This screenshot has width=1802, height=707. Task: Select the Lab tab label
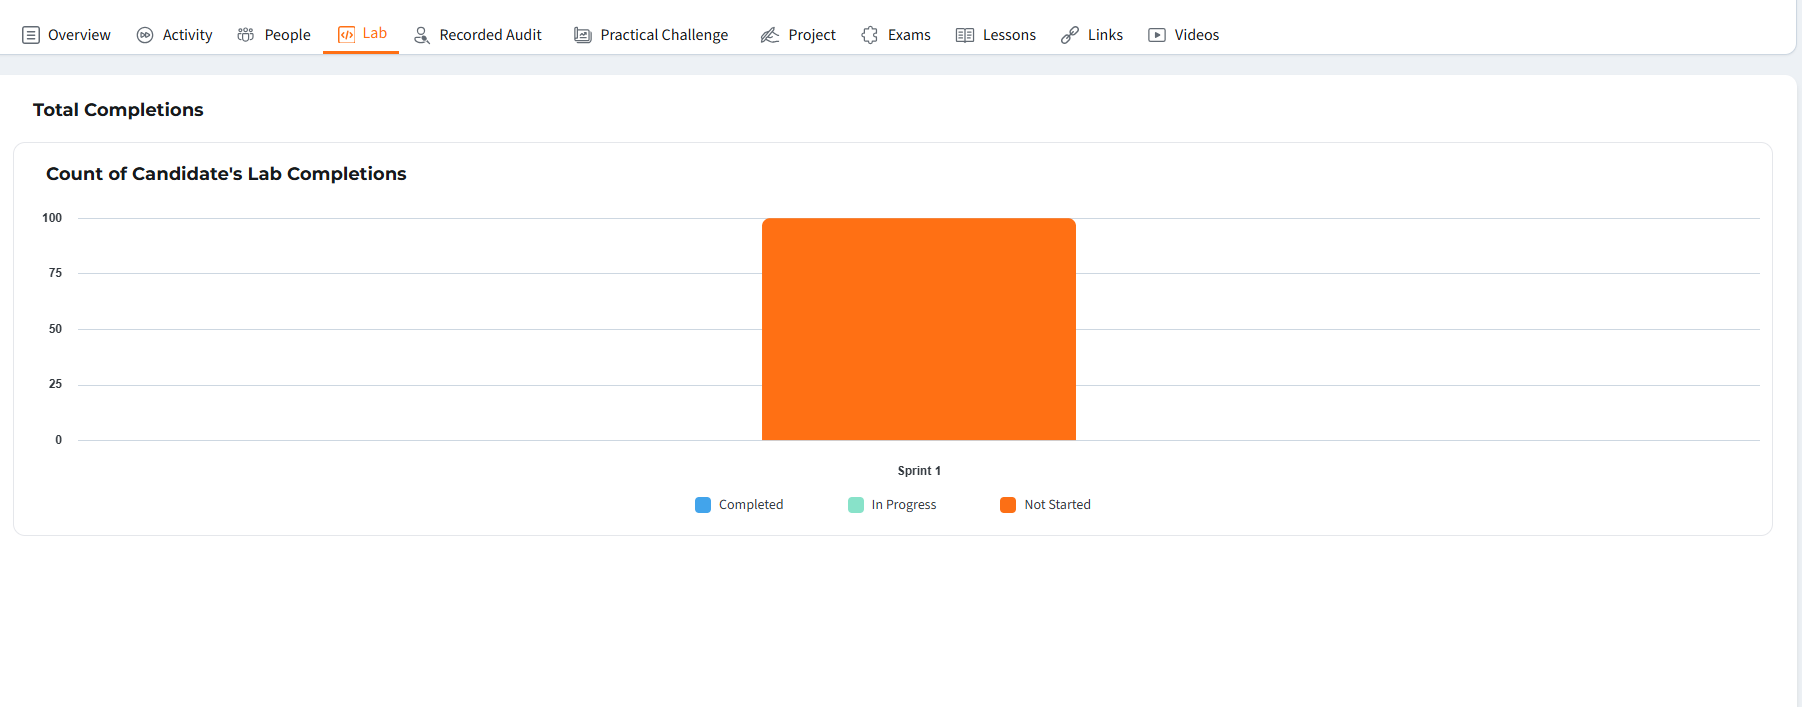pos(375,33)
